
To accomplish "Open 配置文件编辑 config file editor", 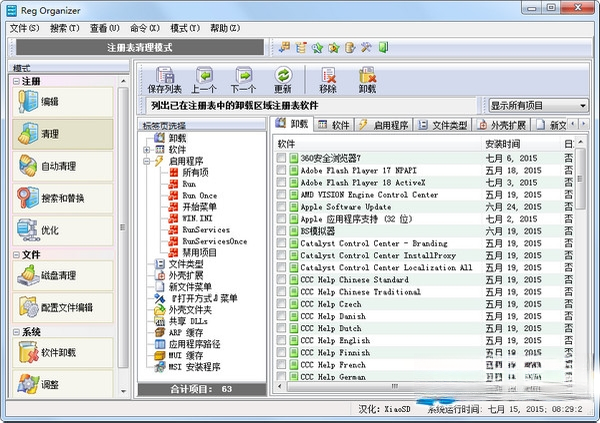I will 63,307.
